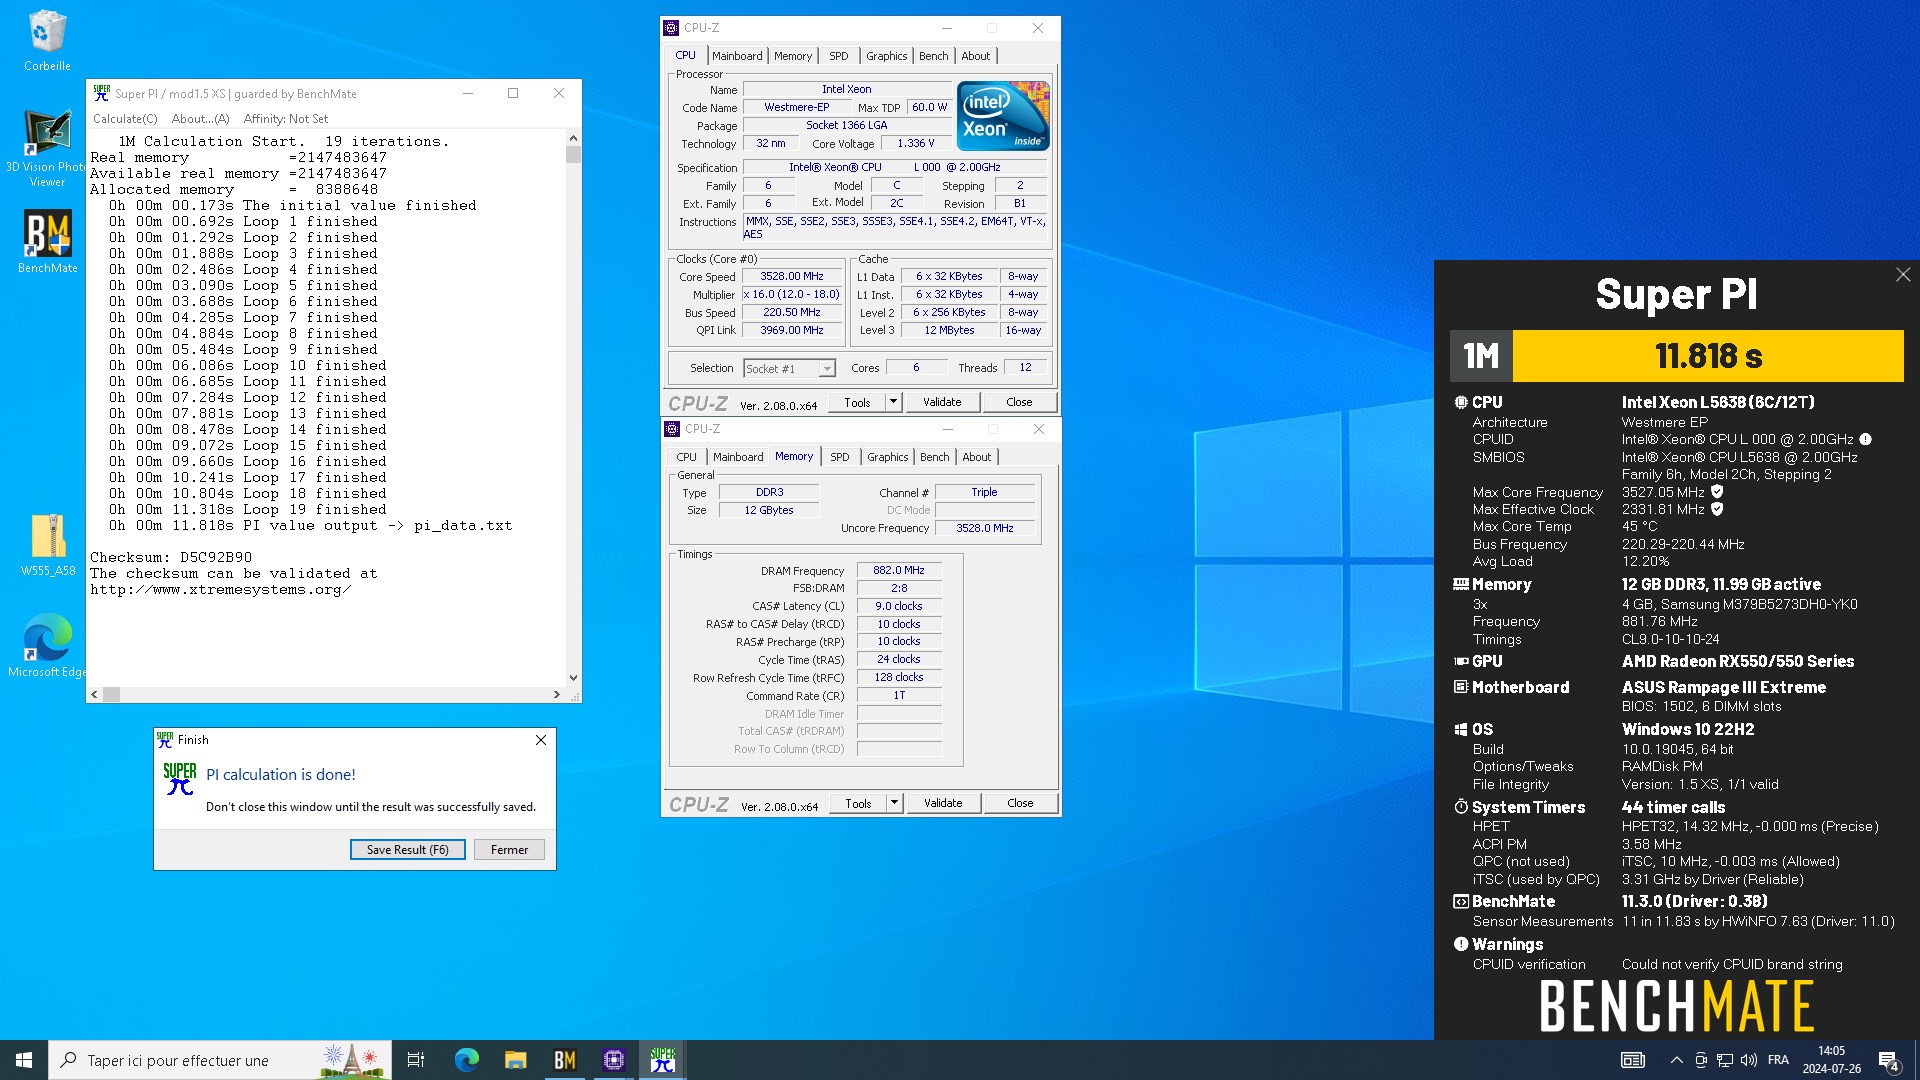
Task: Click the FRA language indicator
Action: point(1778,1060)
